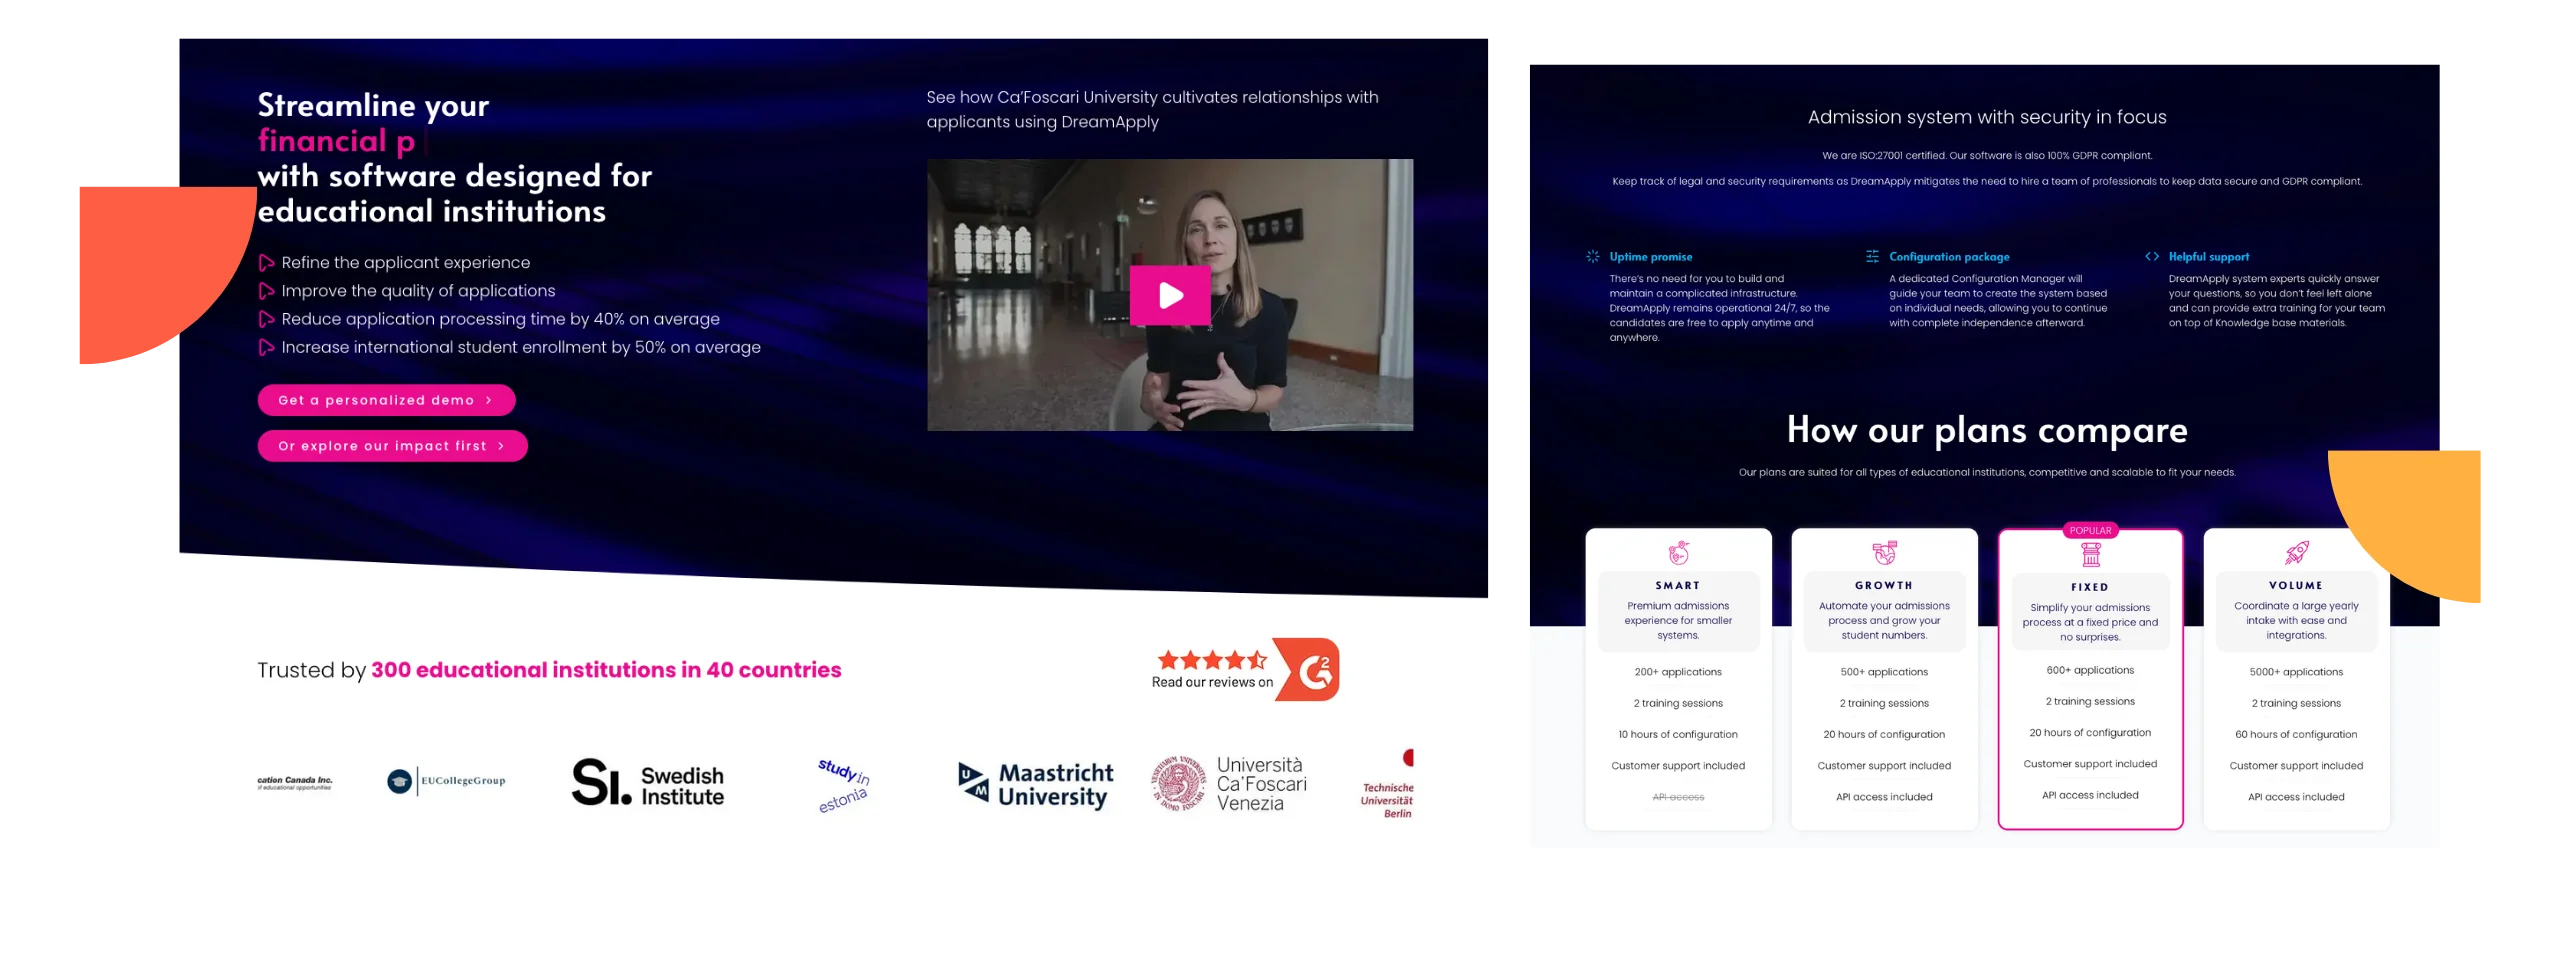Play the Ca'Foscari University video
This screenshot has width=2560, height=976.
coord(1169,295)
